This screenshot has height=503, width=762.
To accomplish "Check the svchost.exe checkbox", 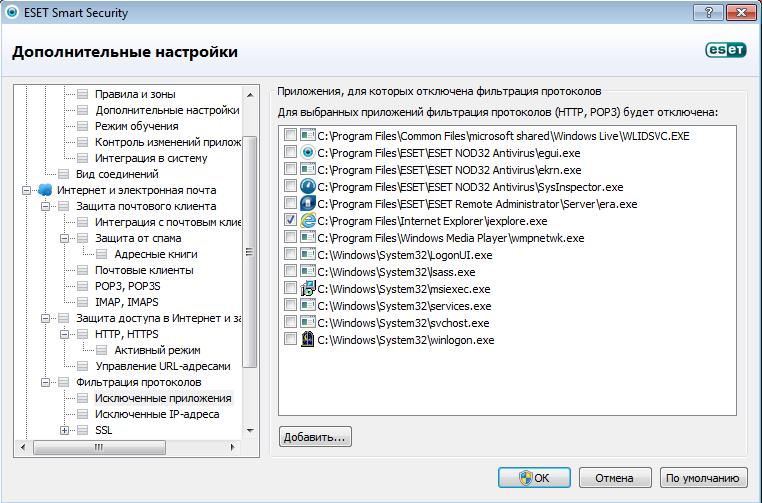I will pos(290,322).
